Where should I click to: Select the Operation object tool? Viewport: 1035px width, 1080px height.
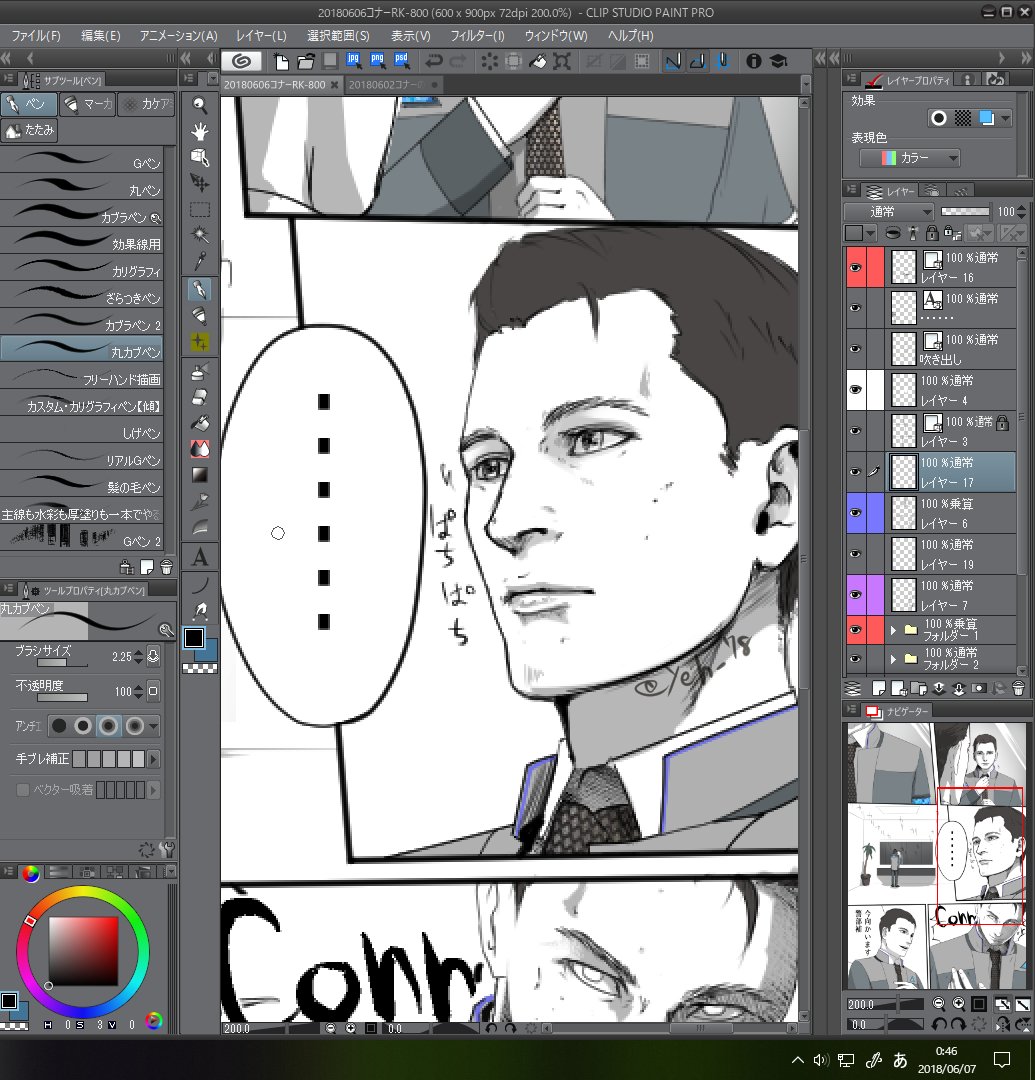pyautogui.click(x=200, y=157)
